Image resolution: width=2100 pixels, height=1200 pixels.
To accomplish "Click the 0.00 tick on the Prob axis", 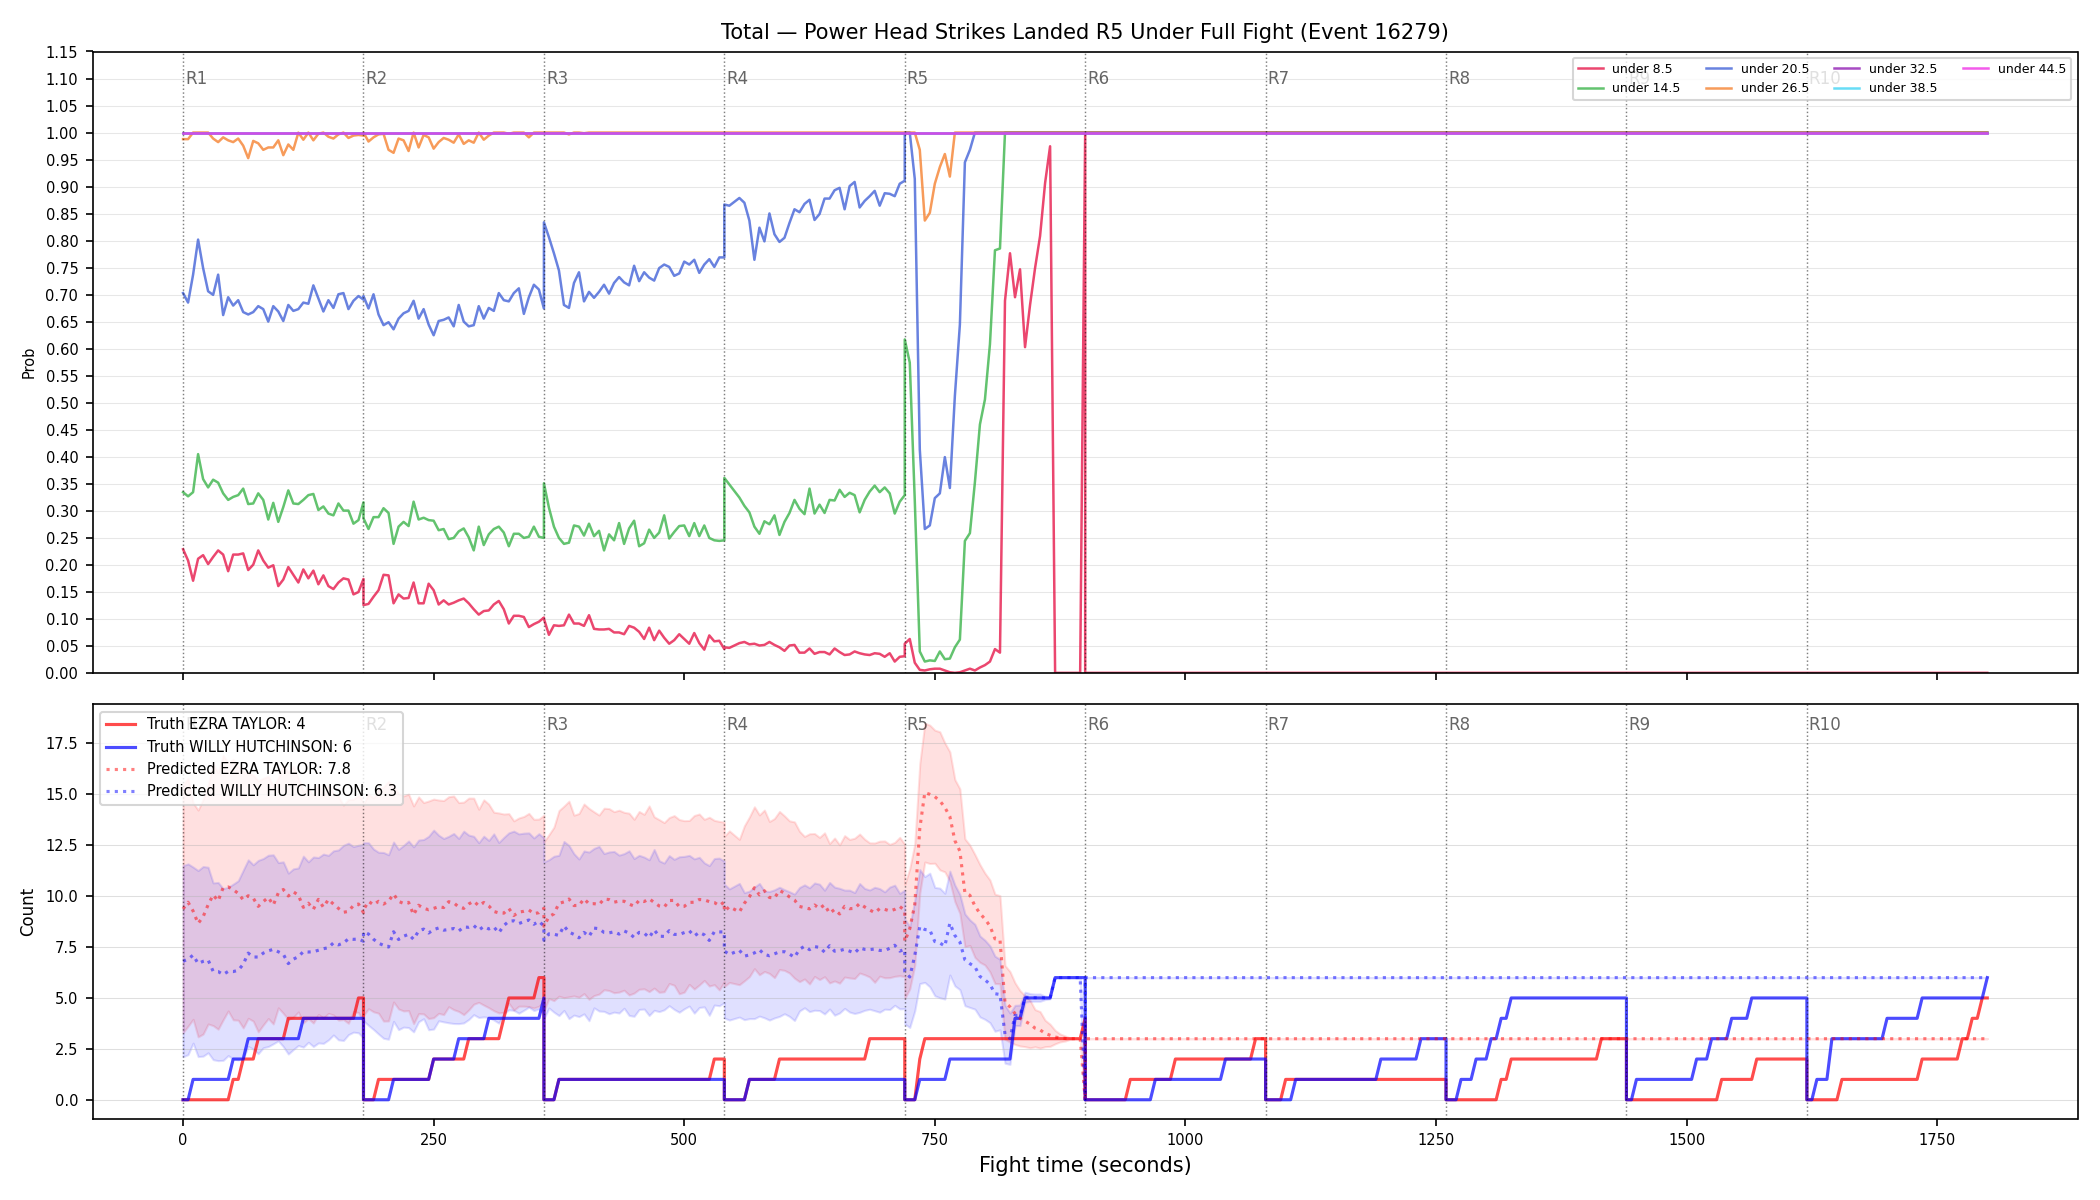I will tap(62, 673).
